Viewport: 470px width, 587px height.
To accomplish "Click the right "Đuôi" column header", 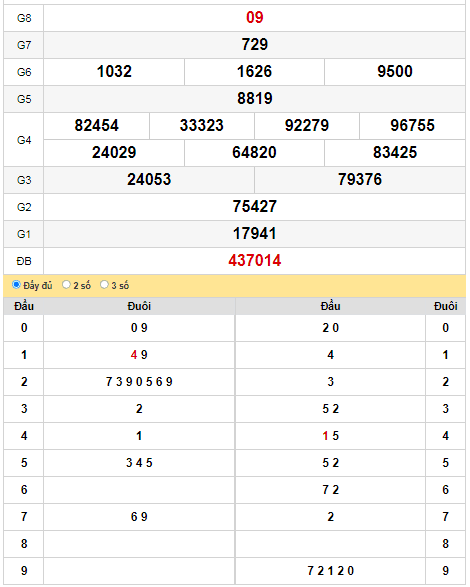I will pos(446,306).
